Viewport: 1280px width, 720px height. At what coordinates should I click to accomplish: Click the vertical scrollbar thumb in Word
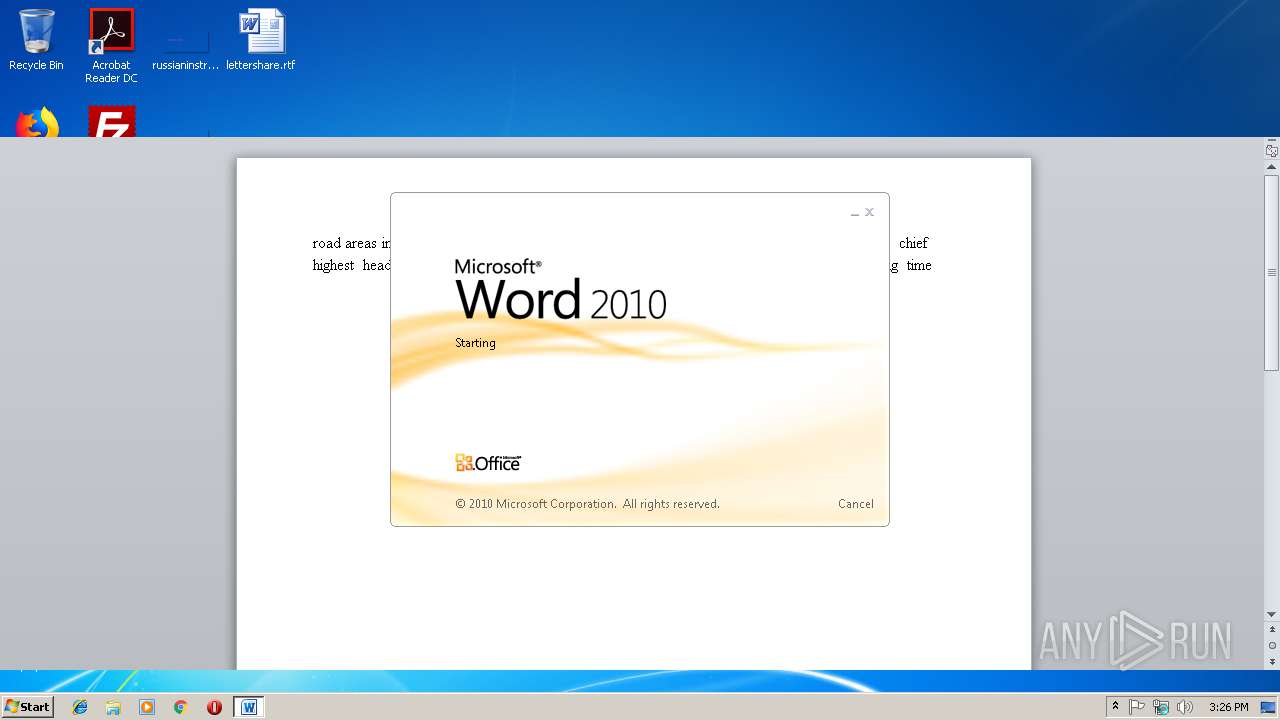1271,272
